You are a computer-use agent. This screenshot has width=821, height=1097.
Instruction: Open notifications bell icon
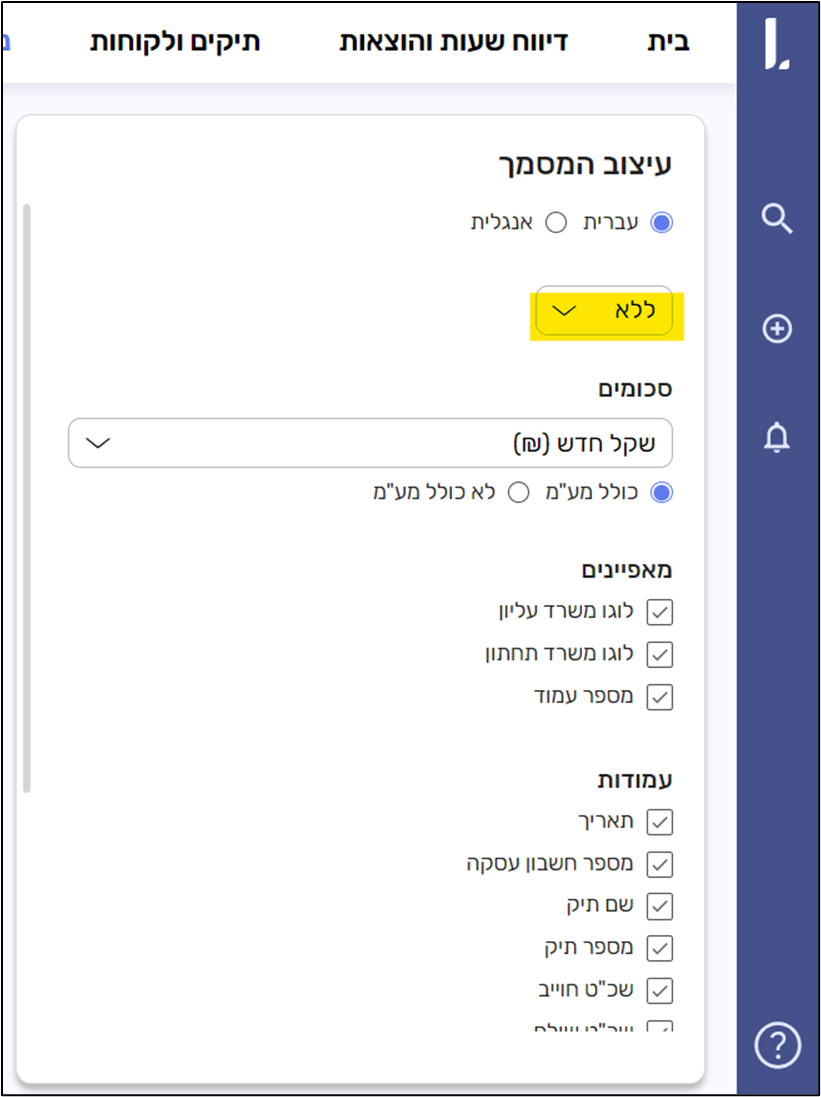point(777,437)
